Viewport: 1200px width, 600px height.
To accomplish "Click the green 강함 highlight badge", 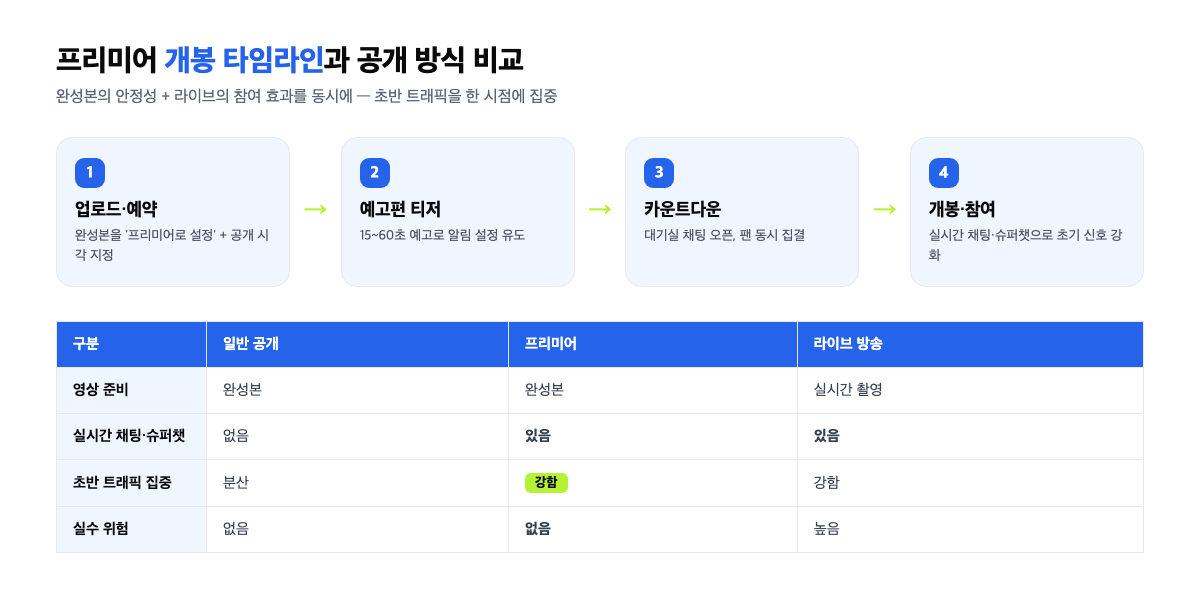I will point(546,483).
